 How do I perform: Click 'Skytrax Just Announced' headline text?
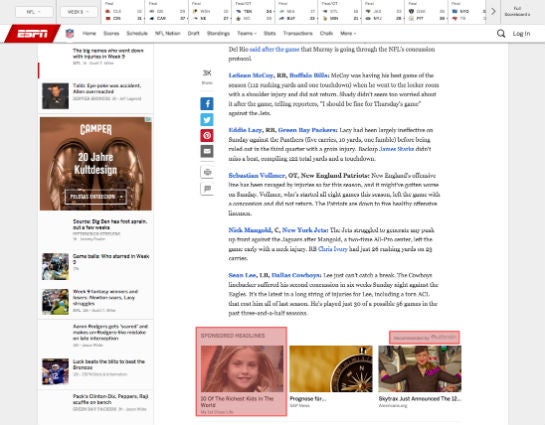[420, 399]
